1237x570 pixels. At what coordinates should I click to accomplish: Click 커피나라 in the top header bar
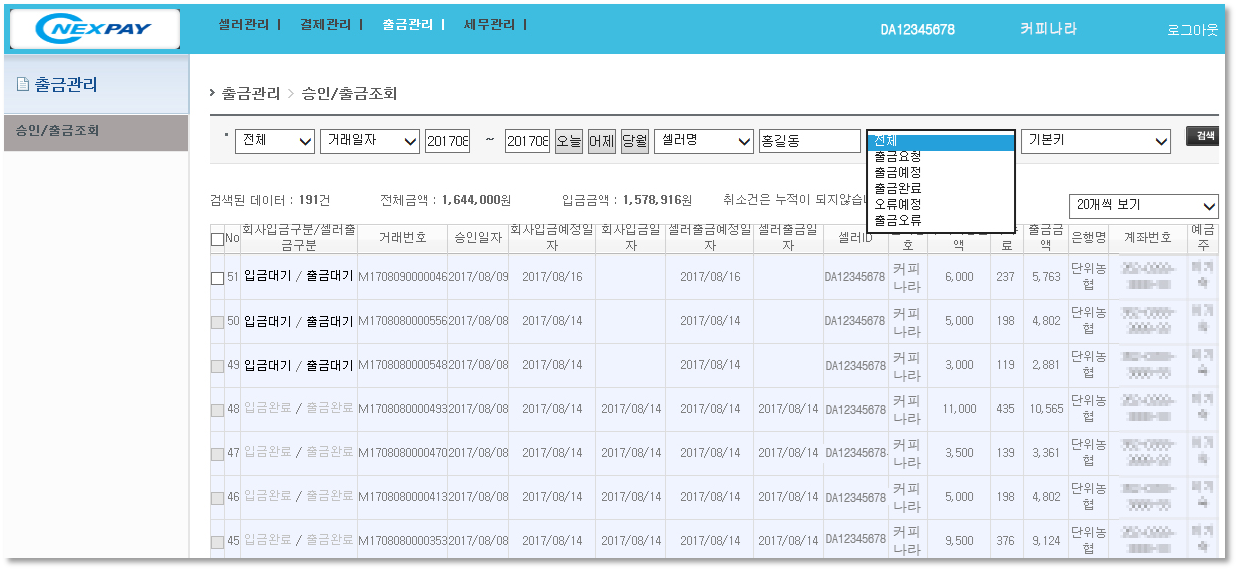coord(1048,29)
